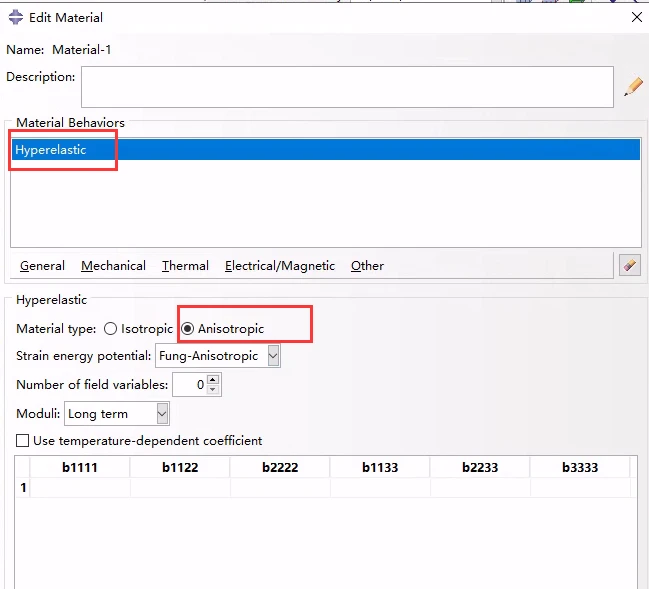Increase number of field variables
This screenshot has width=649, height=589.
click(213, 380)
